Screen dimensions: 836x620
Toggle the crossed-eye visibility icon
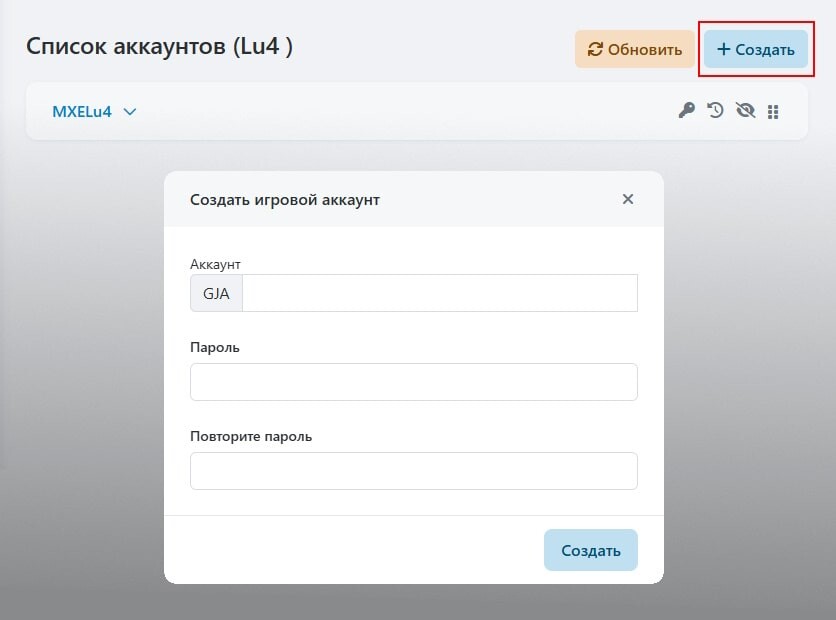click(745, 110)
